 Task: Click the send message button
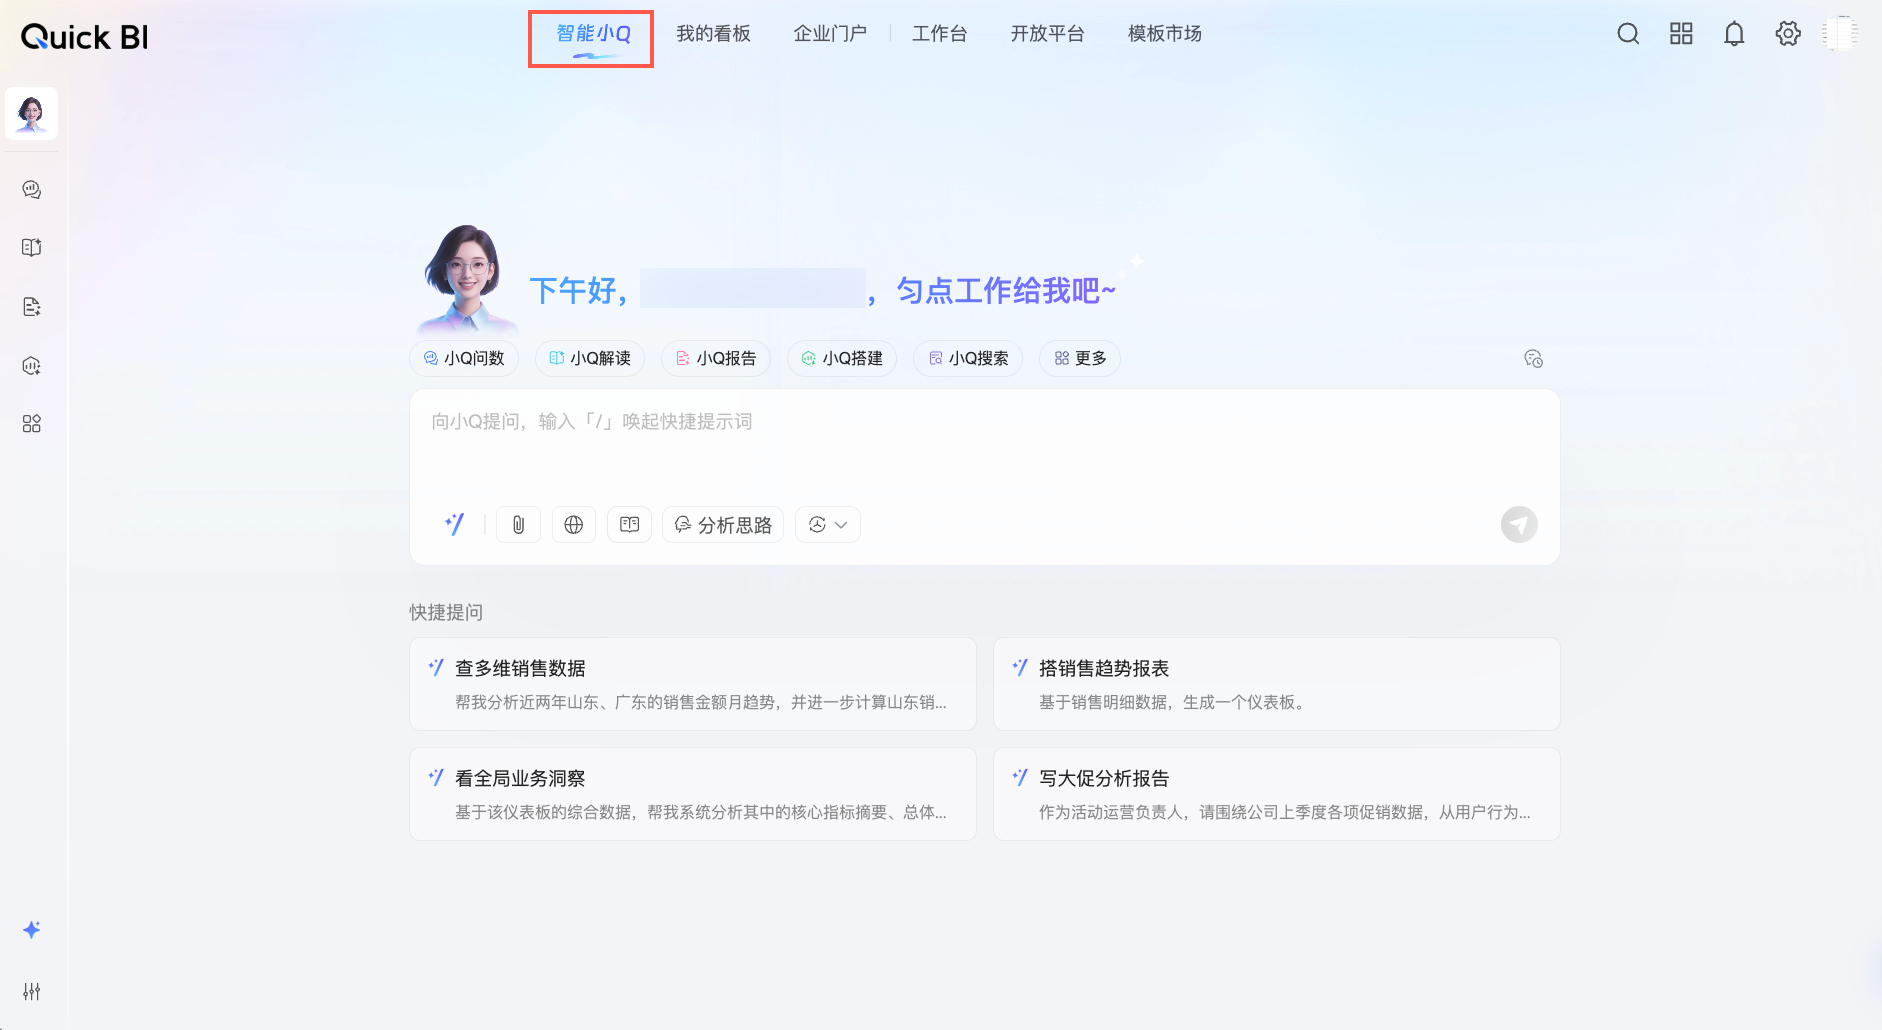point(1519,525)
